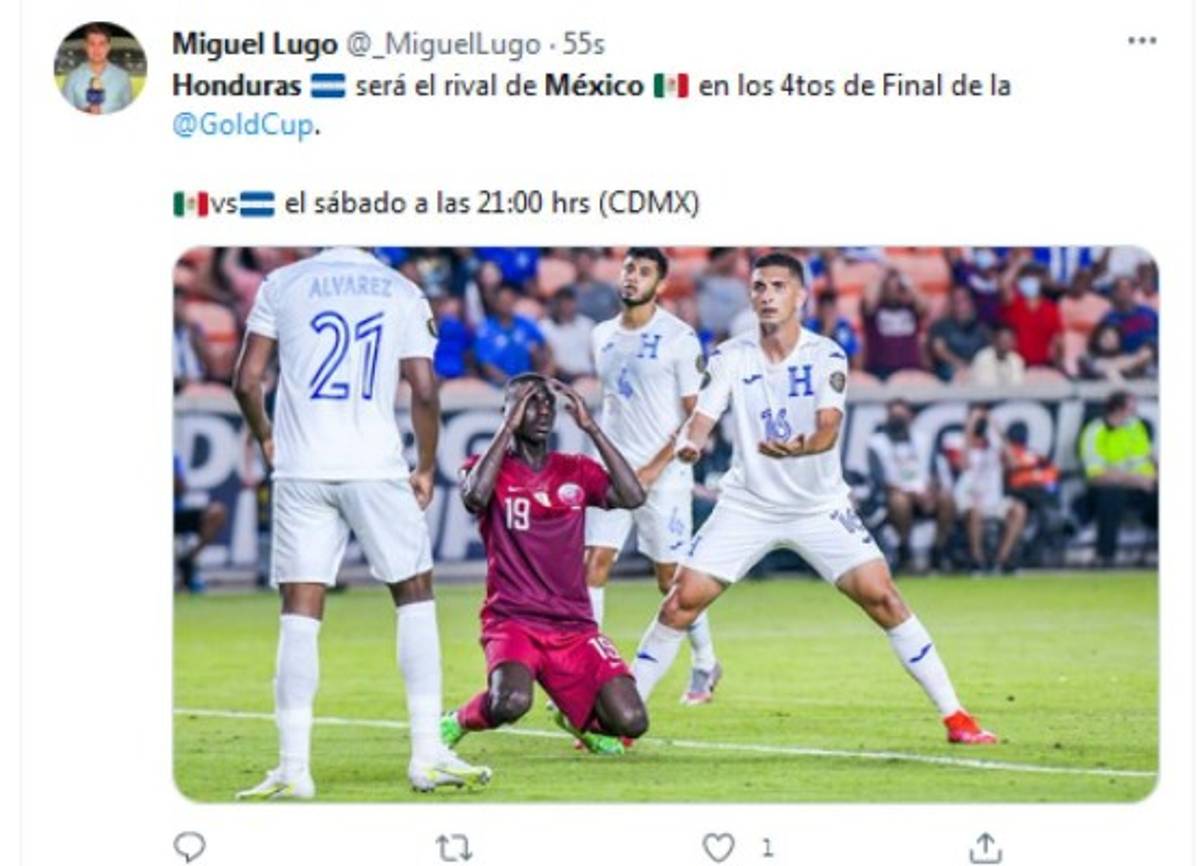Click the reply speech bubble icon

(x=189, y=847)
